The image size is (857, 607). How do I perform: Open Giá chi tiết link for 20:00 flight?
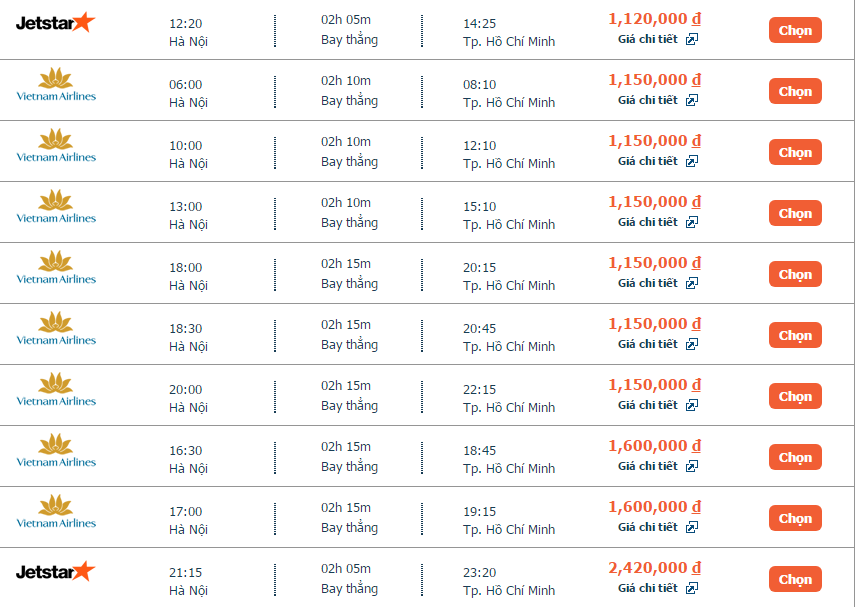click(x=648, y=405)
